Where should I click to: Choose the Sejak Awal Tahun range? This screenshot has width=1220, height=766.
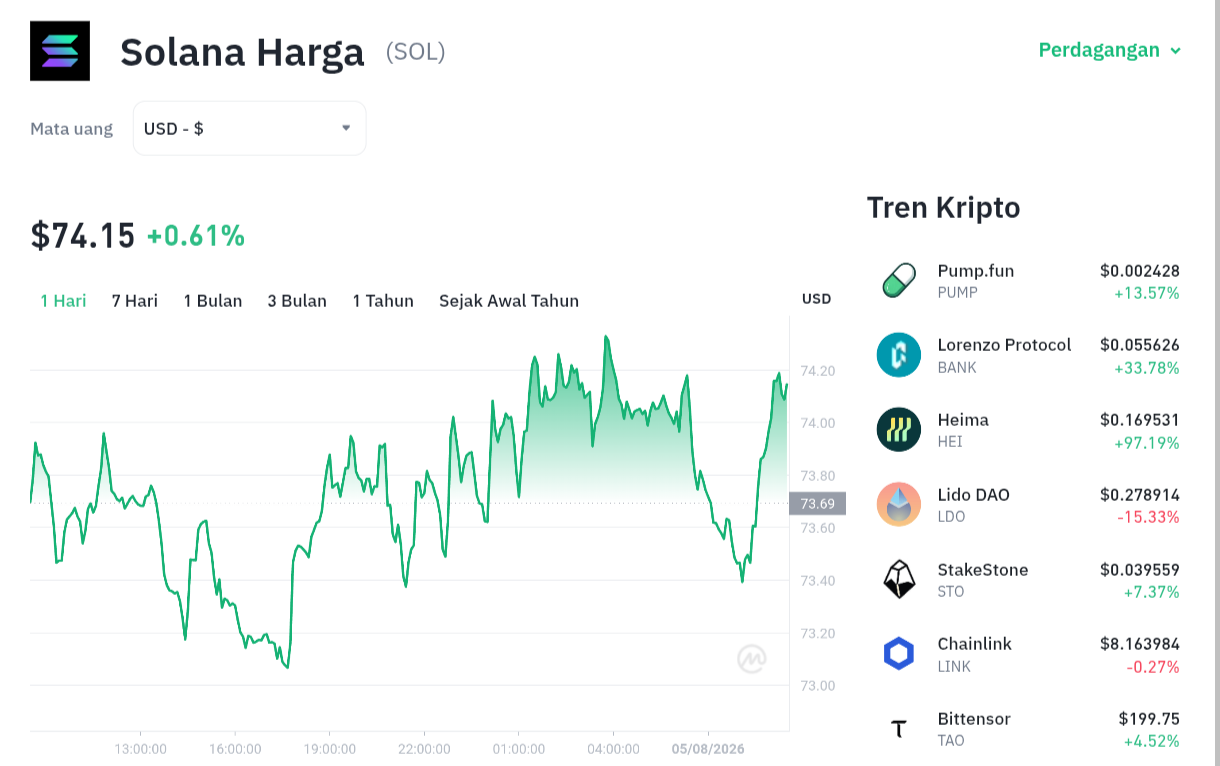509,301
